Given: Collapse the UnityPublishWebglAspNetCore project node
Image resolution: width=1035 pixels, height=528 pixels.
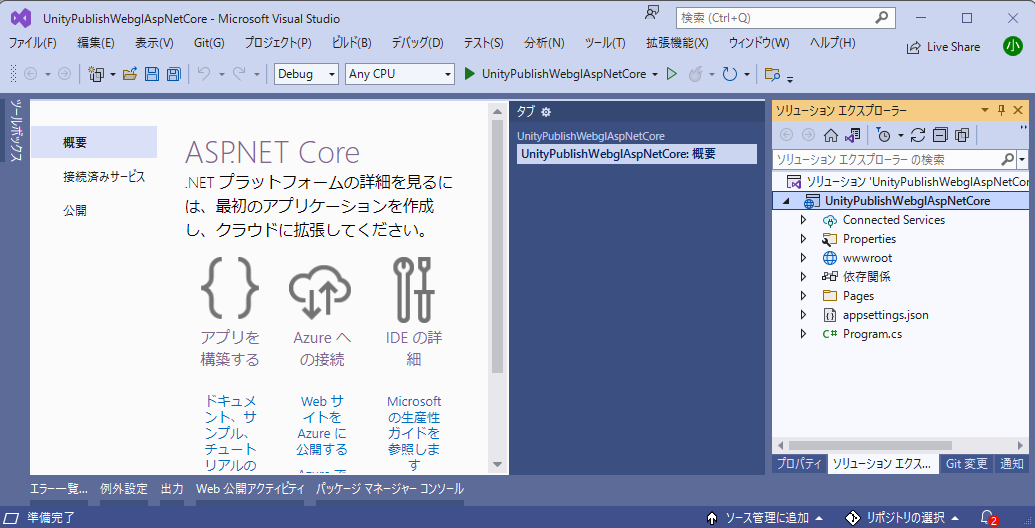Looking at the screenshot, I should click(x=785, y=201).
